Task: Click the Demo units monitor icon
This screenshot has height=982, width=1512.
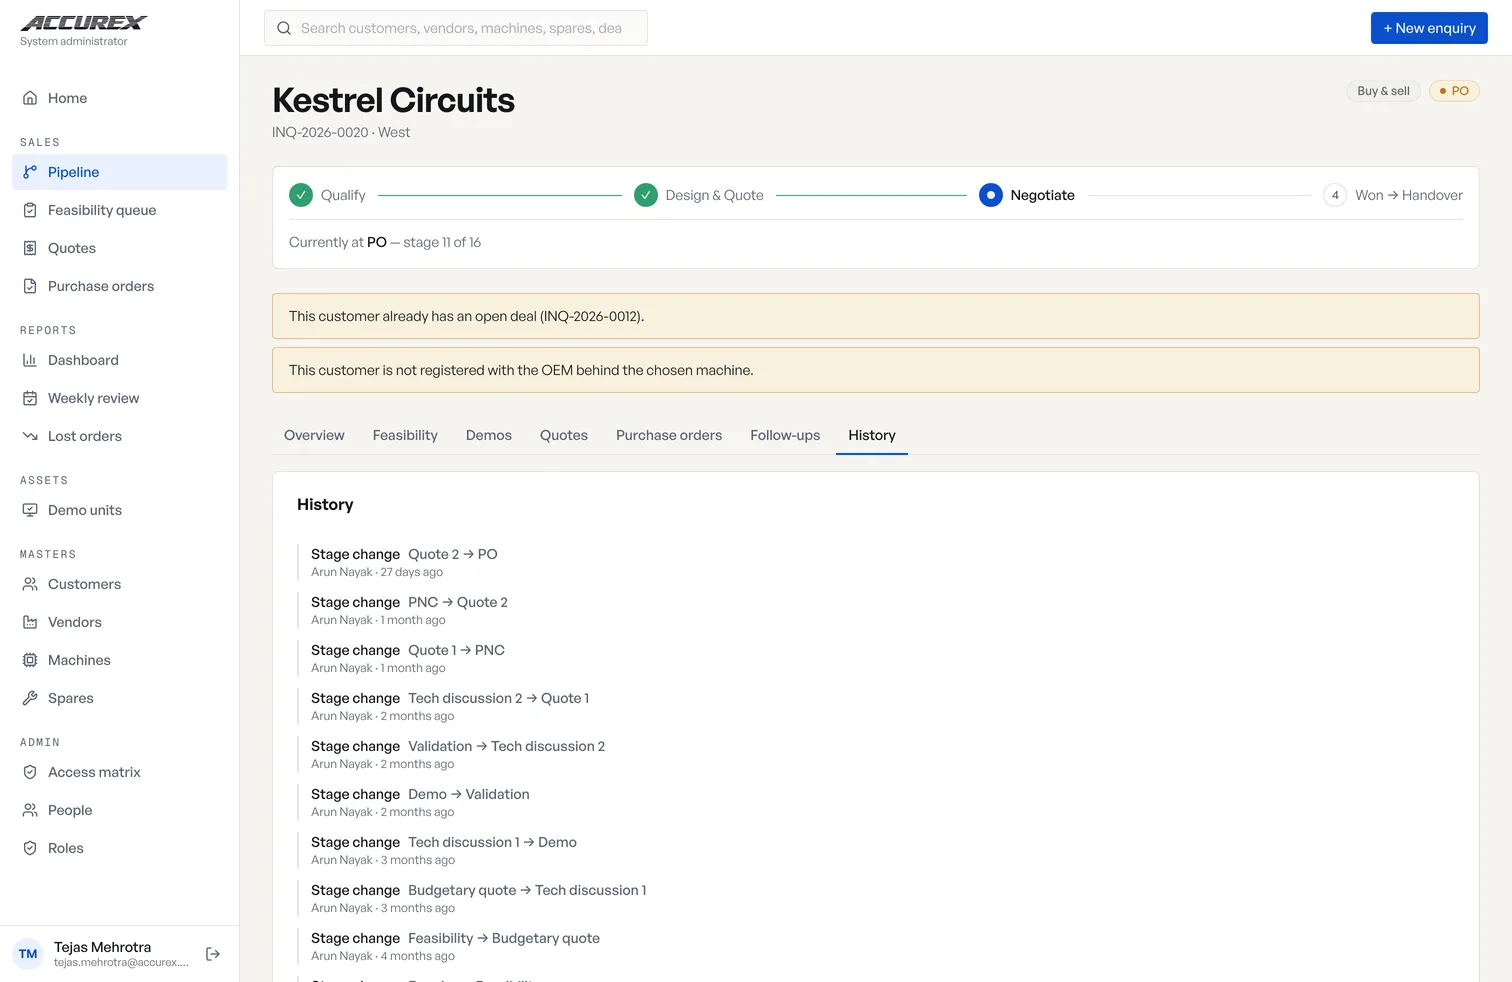Action: 30,510
